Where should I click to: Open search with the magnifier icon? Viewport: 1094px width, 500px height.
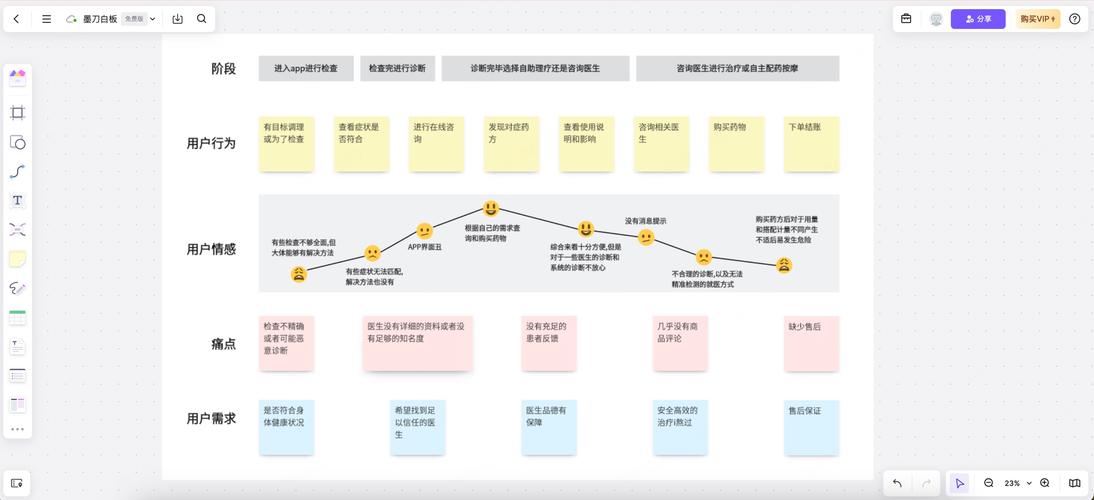coord(202,20)
